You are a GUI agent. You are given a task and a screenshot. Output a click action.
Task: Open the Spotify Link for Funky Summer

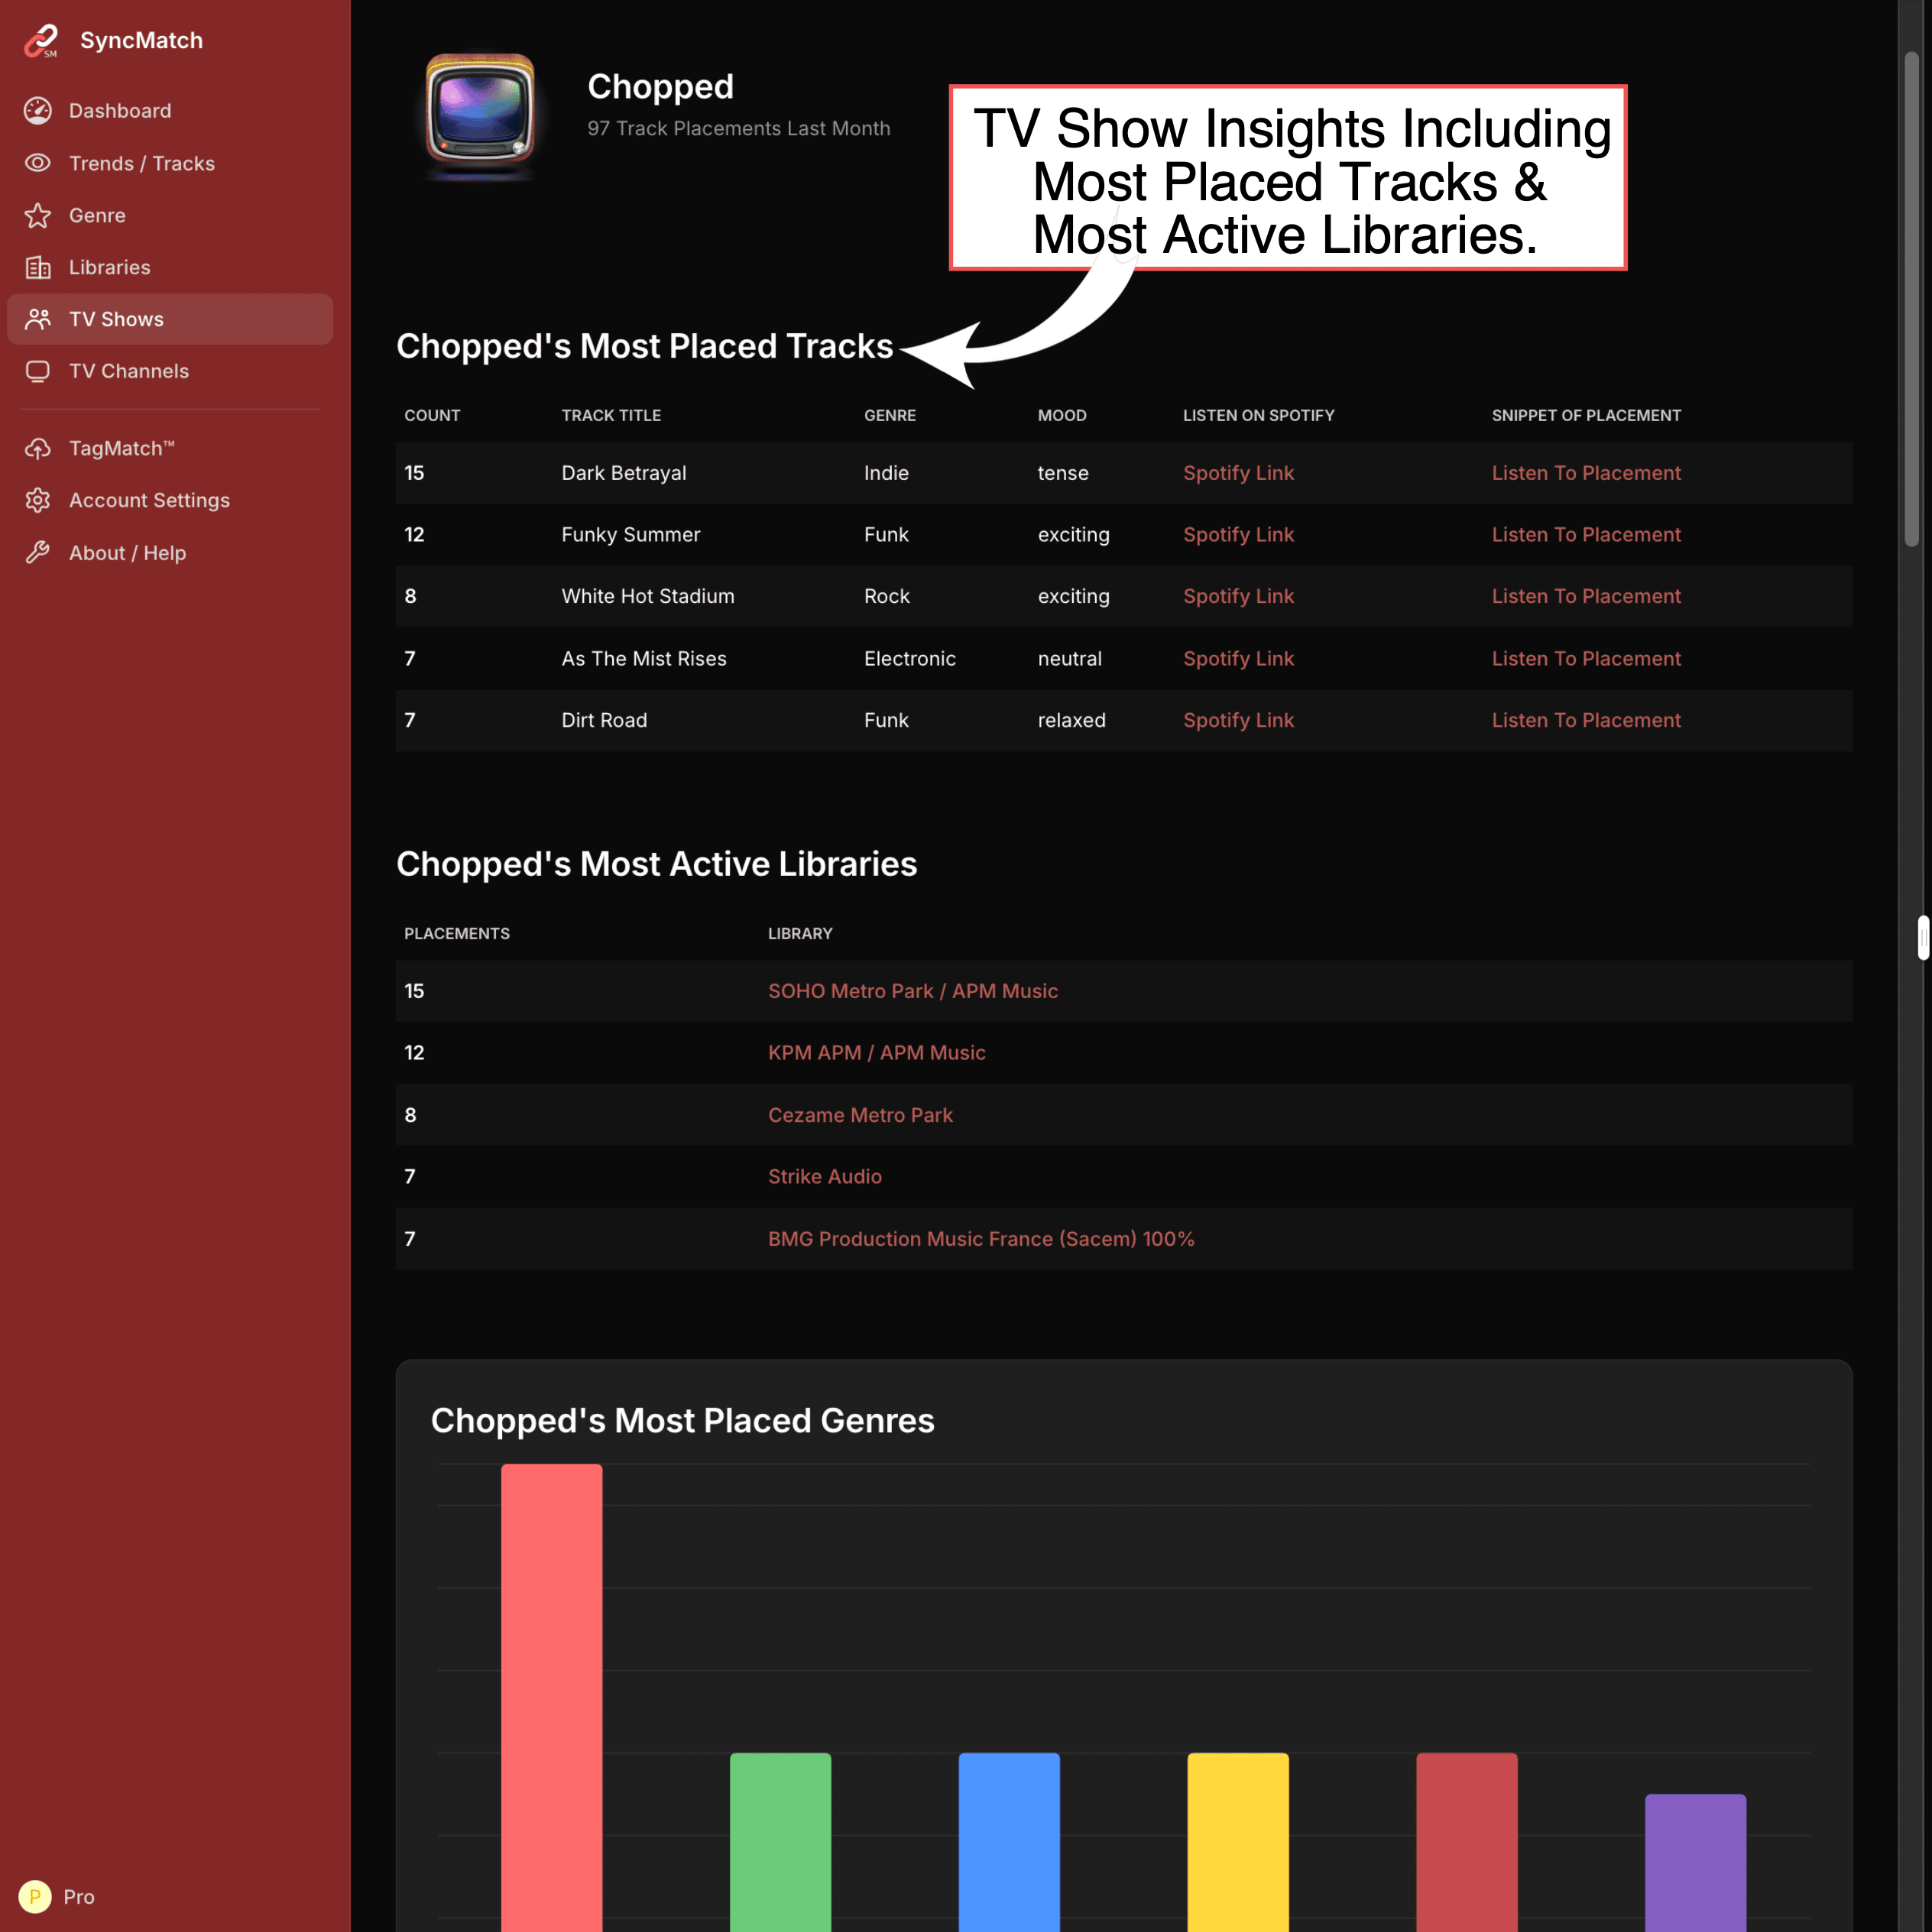pos(1238,535)
